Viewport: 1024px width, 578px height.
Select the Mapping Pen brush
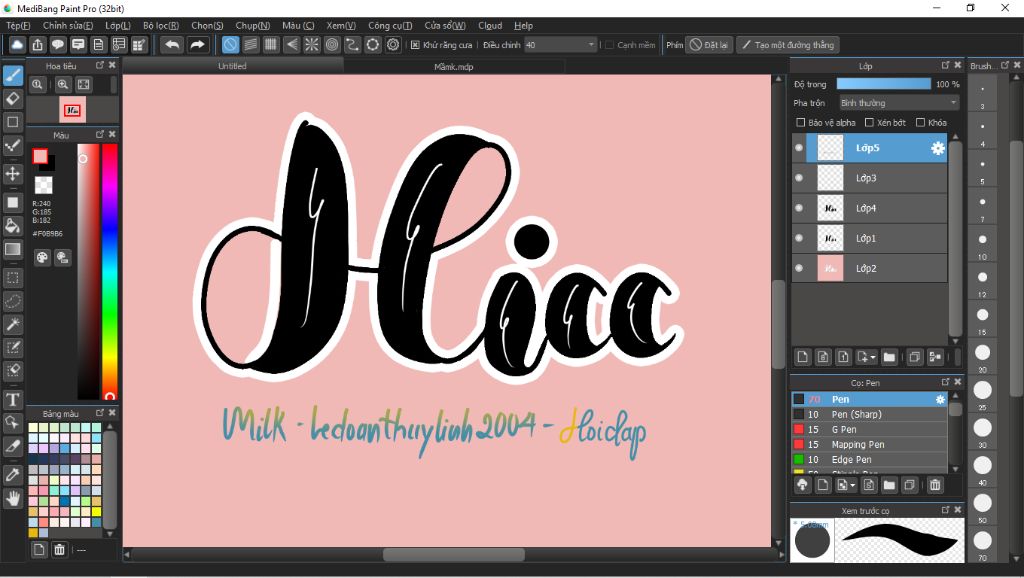[869, 444]
